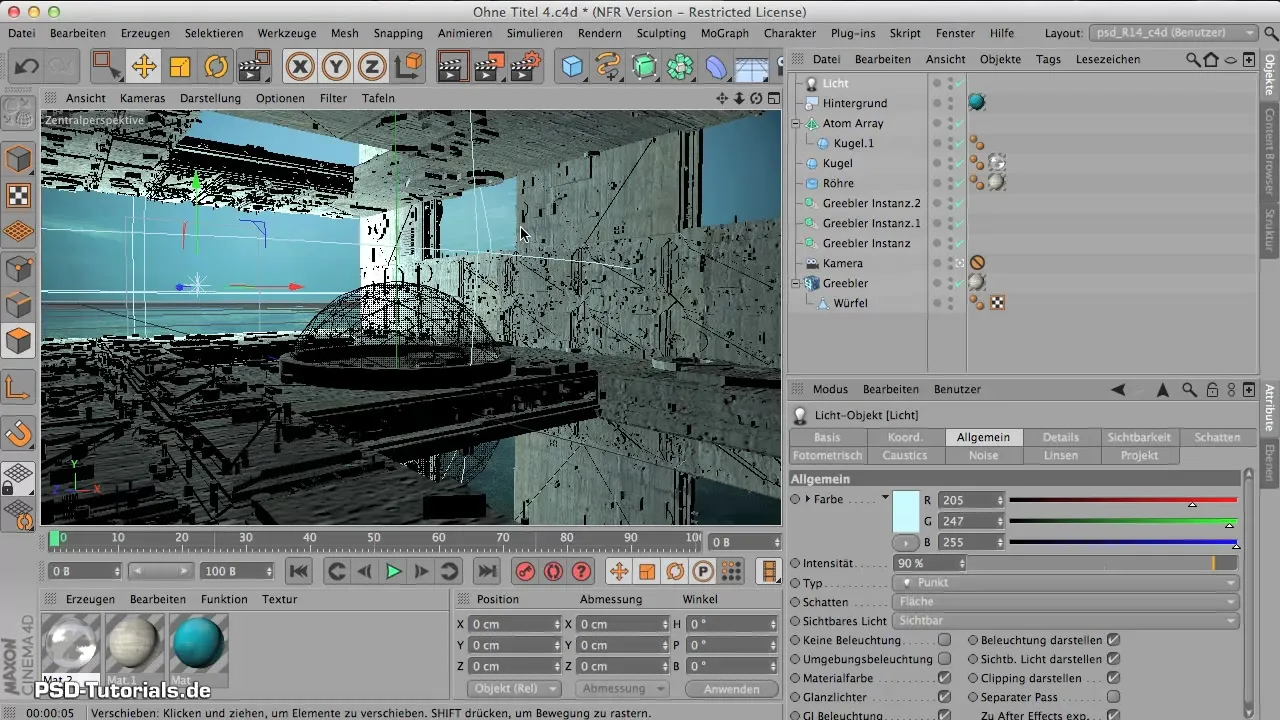This screenshot has height=720, width=1280.
Task: Go to end of timeline
Action: pyautogui.click(x=486, y=571)
